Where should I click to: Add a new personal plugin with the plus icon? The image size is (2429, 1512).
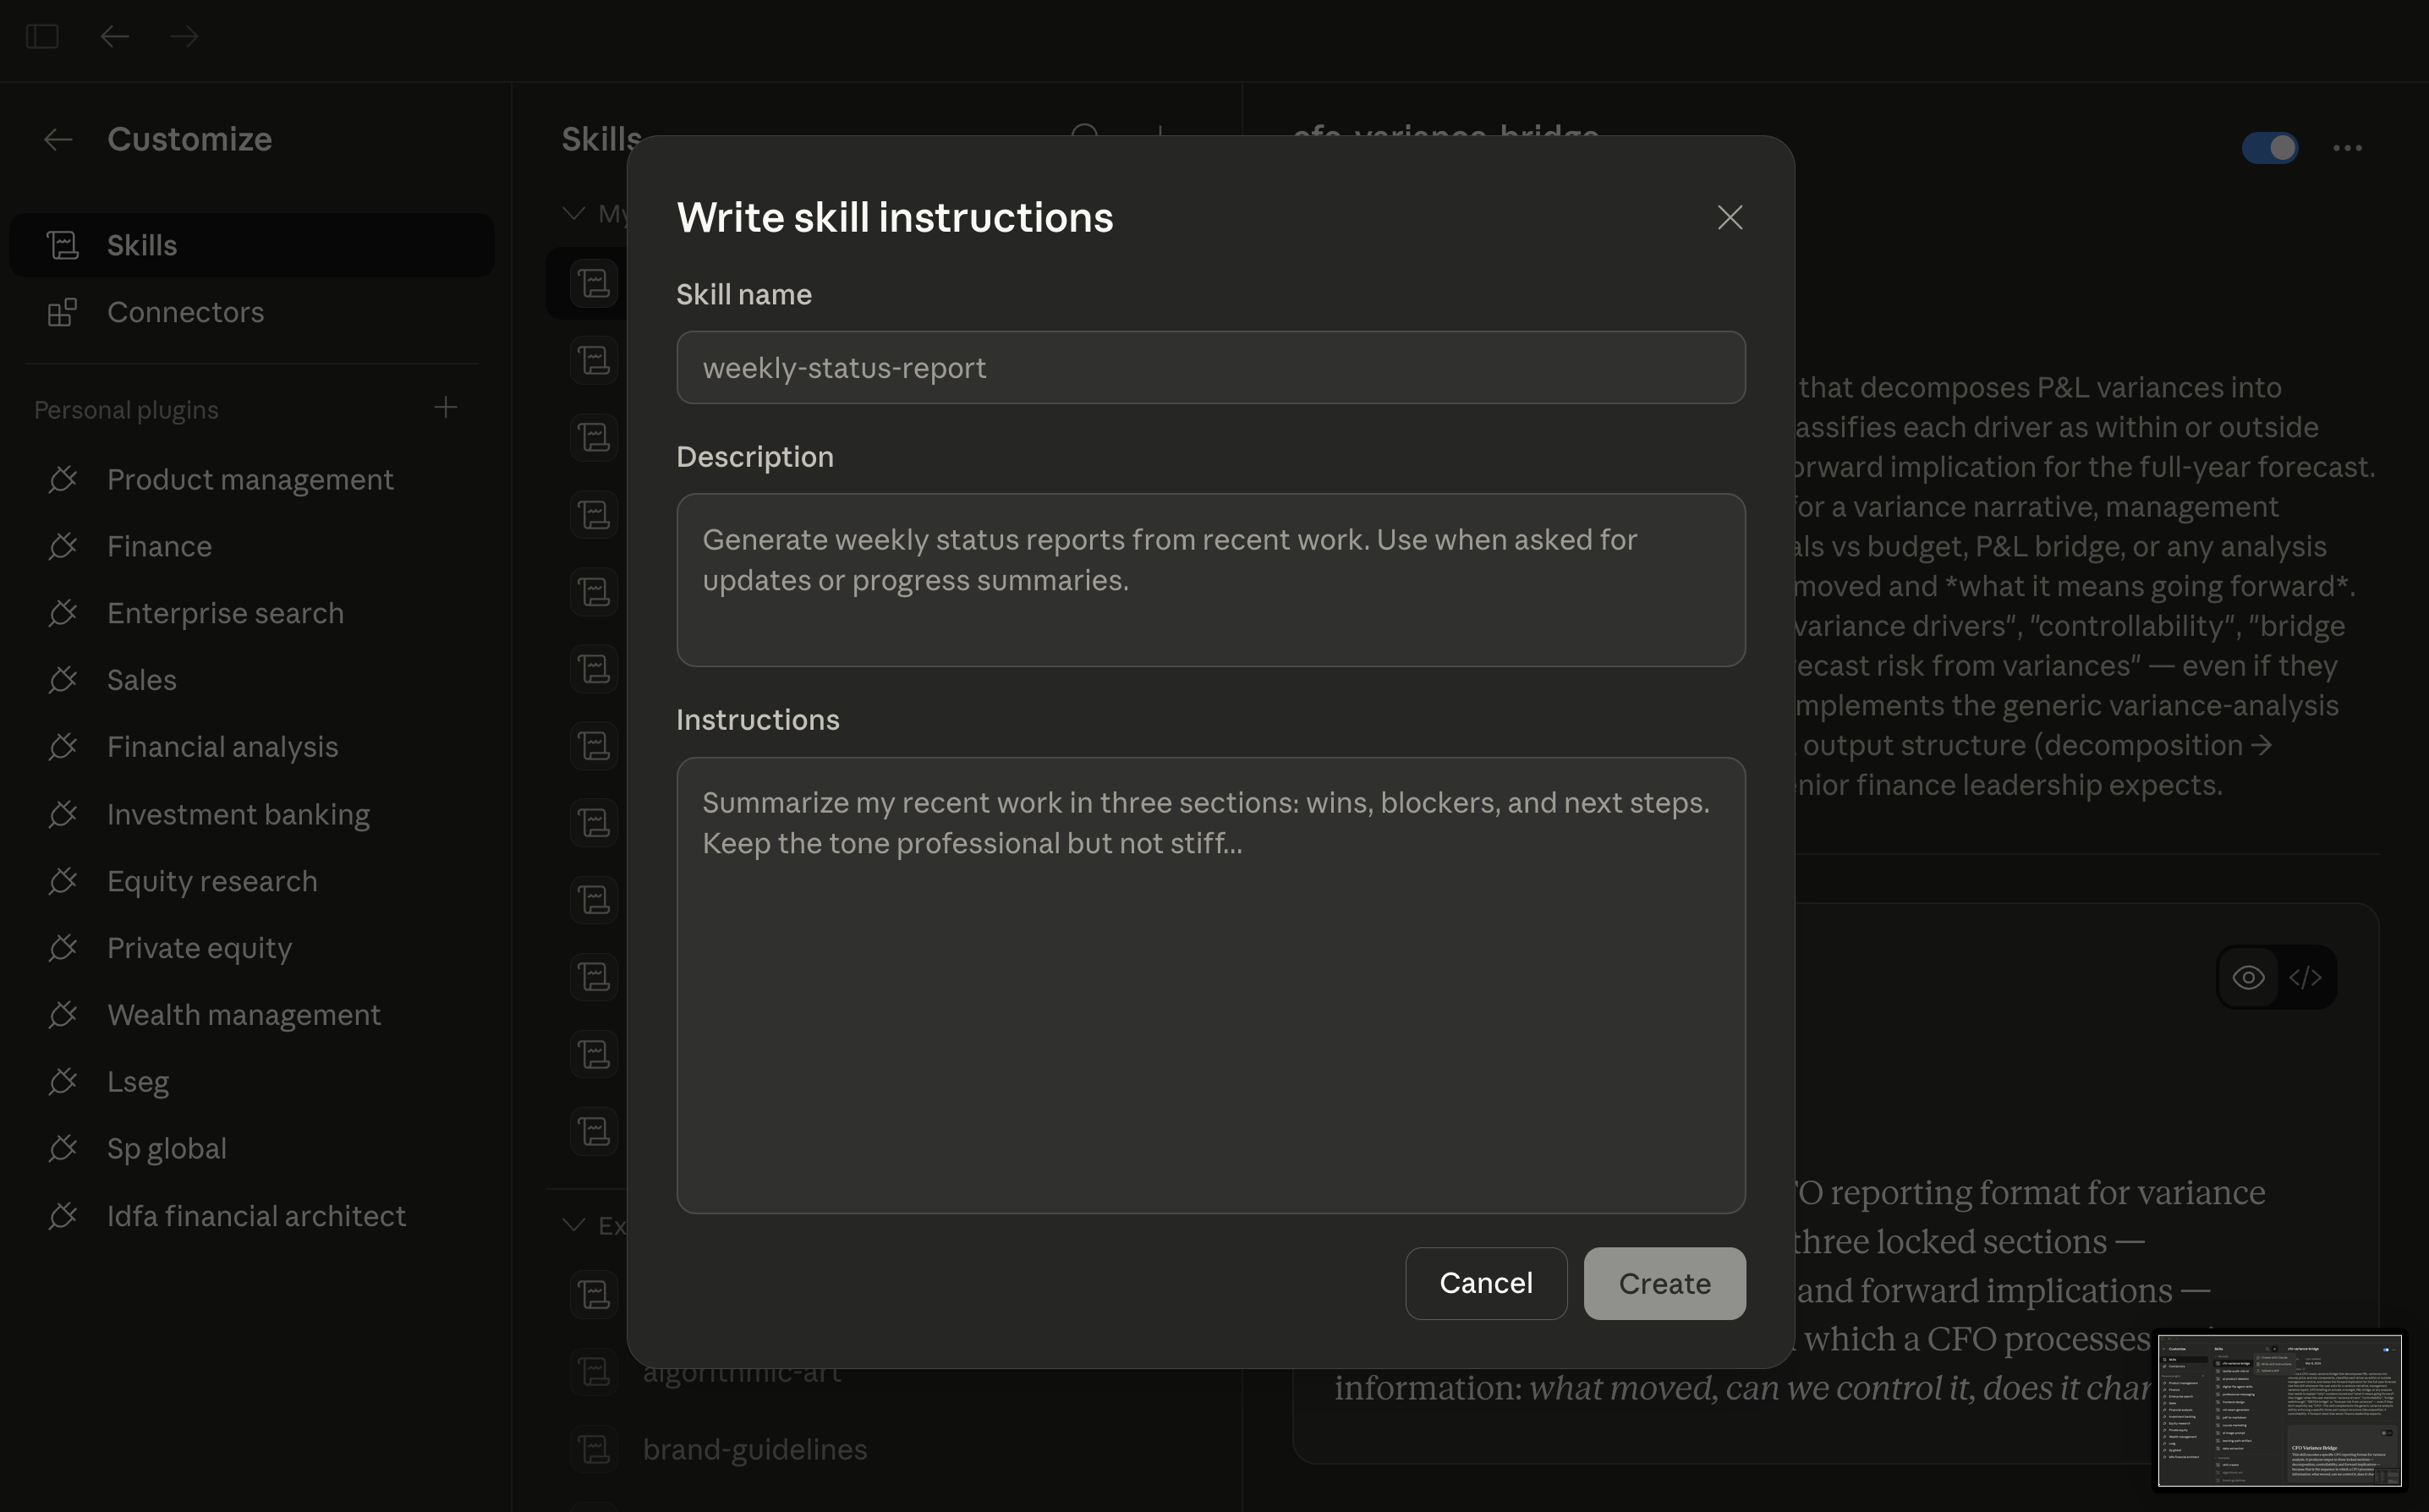tap(446, 408)
